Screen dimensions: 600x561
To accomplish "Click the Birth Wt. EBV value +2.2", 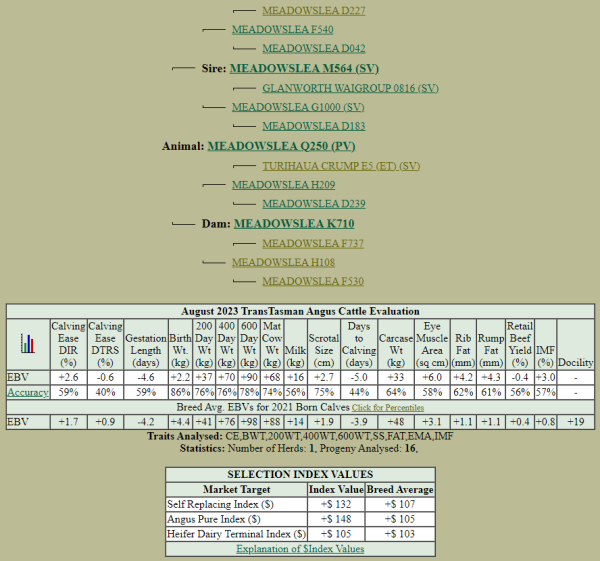I will (180, 377).
